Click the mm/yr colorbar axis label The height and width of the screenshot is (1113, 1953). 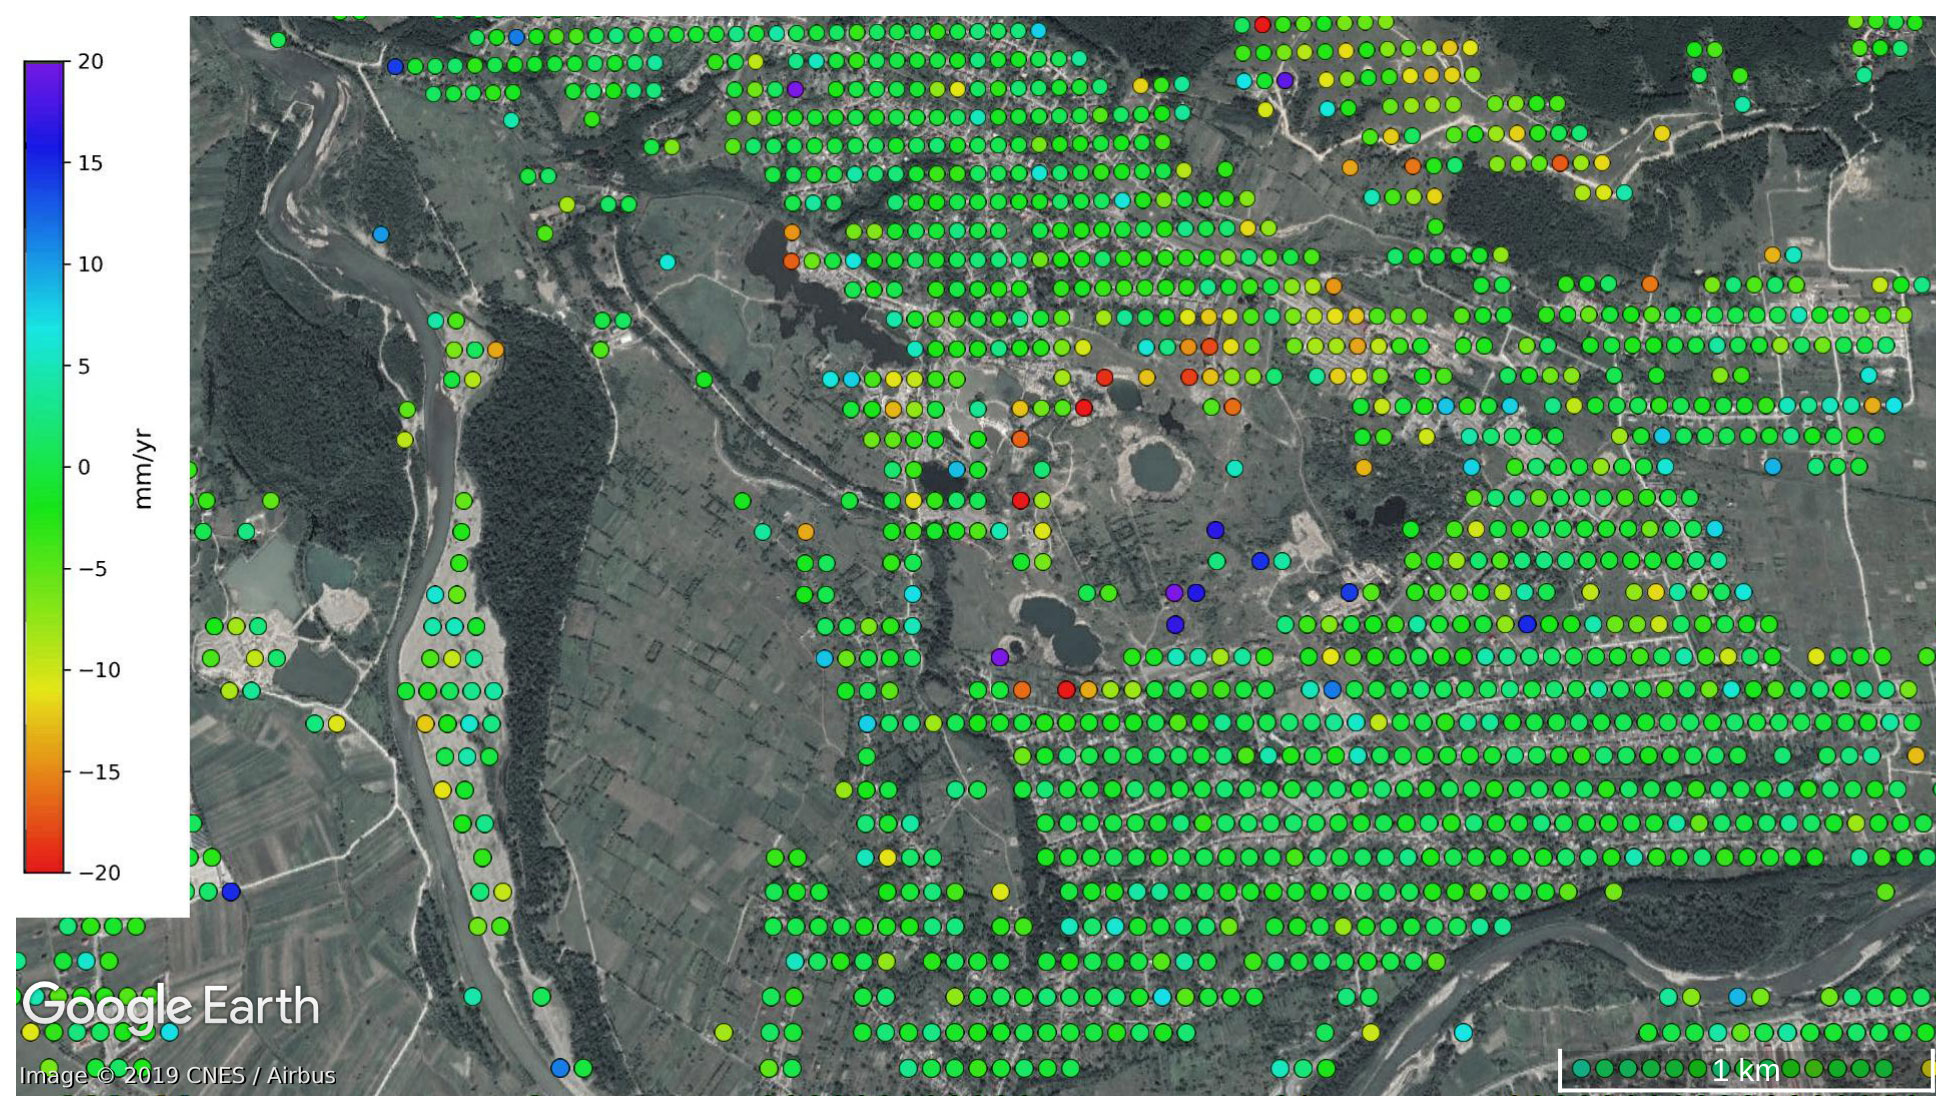pos(143,470)
